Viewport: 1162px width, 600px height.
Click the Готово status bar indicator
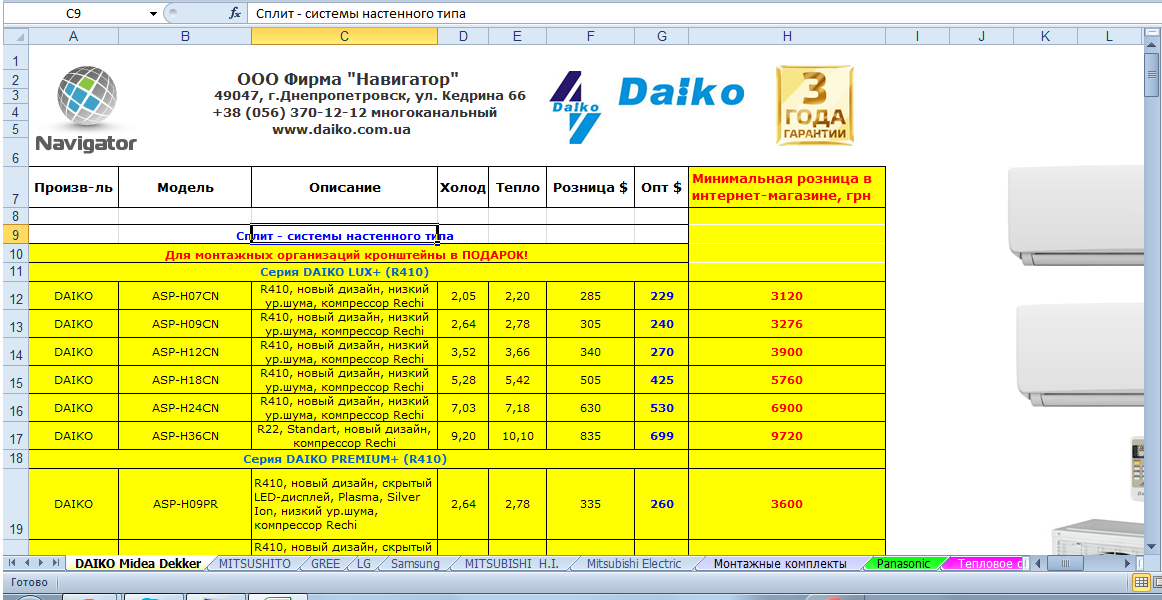[x=30, y=582]
